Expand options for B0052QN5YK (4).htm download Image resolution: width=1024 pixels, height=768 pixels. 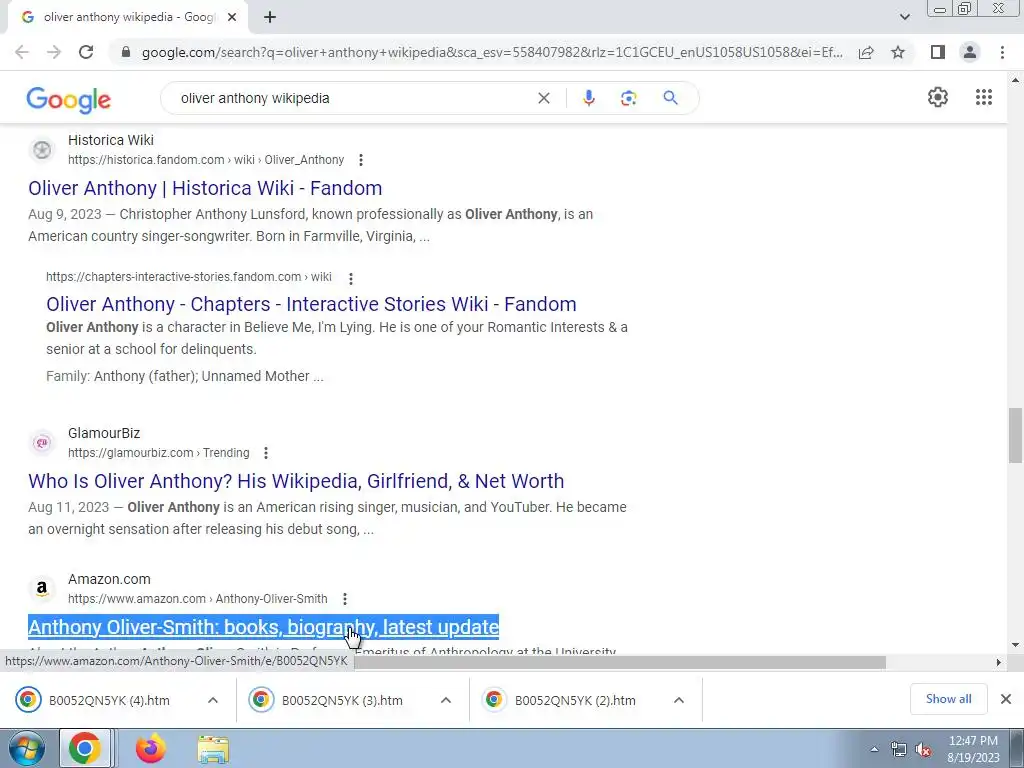(x=213, y=700)
